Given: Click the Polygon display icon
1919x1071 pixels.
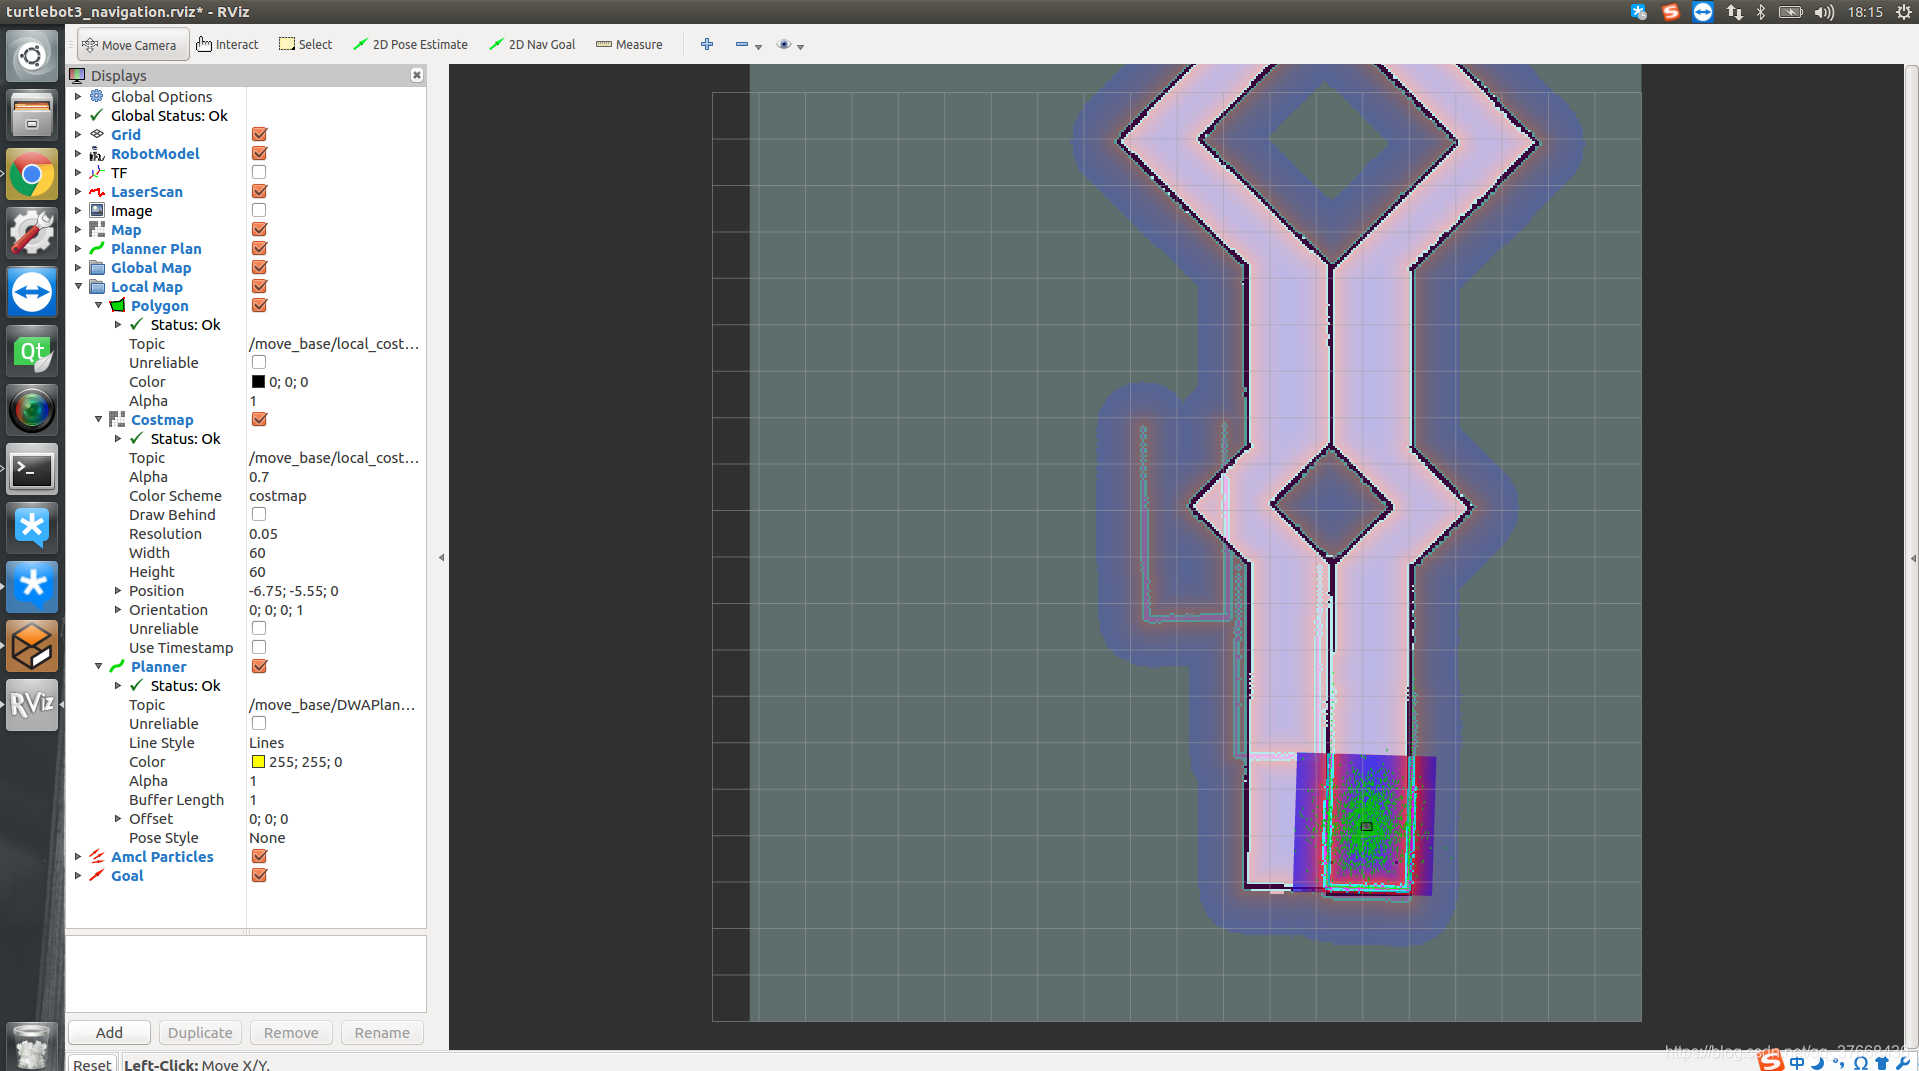Looking at the screenshot, I should [x=117, y=305].
